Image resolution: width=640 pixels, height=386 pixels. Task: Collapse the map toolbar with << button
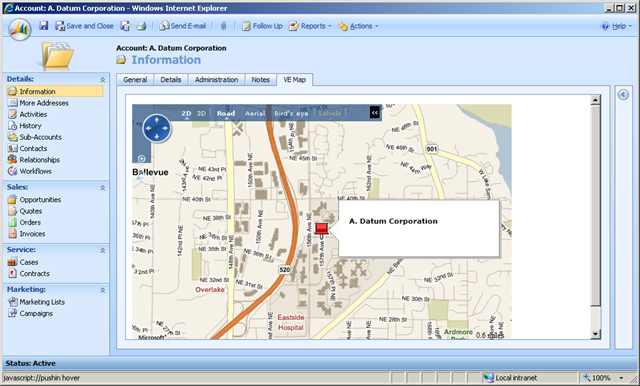375,113
